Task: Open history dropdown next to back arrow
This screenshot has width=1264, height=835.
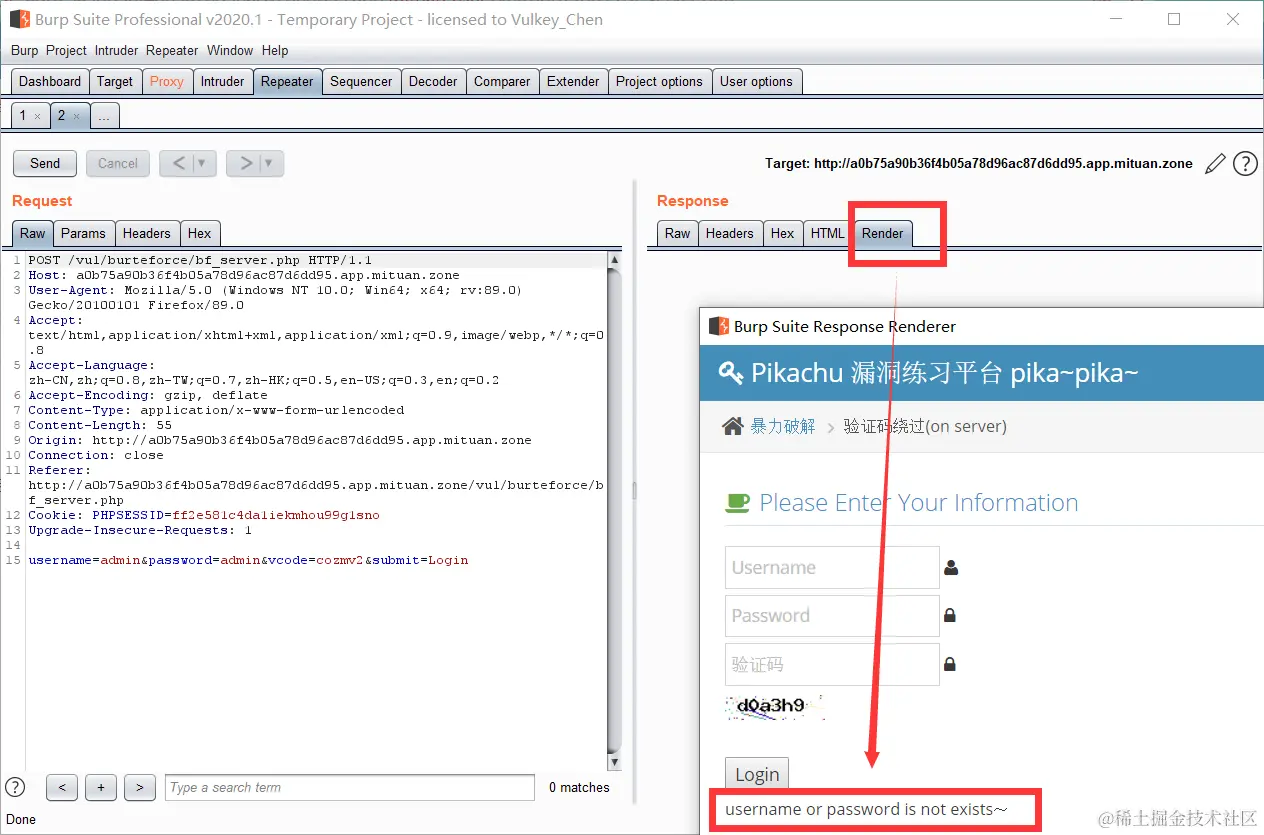Action: click(204, 163)
